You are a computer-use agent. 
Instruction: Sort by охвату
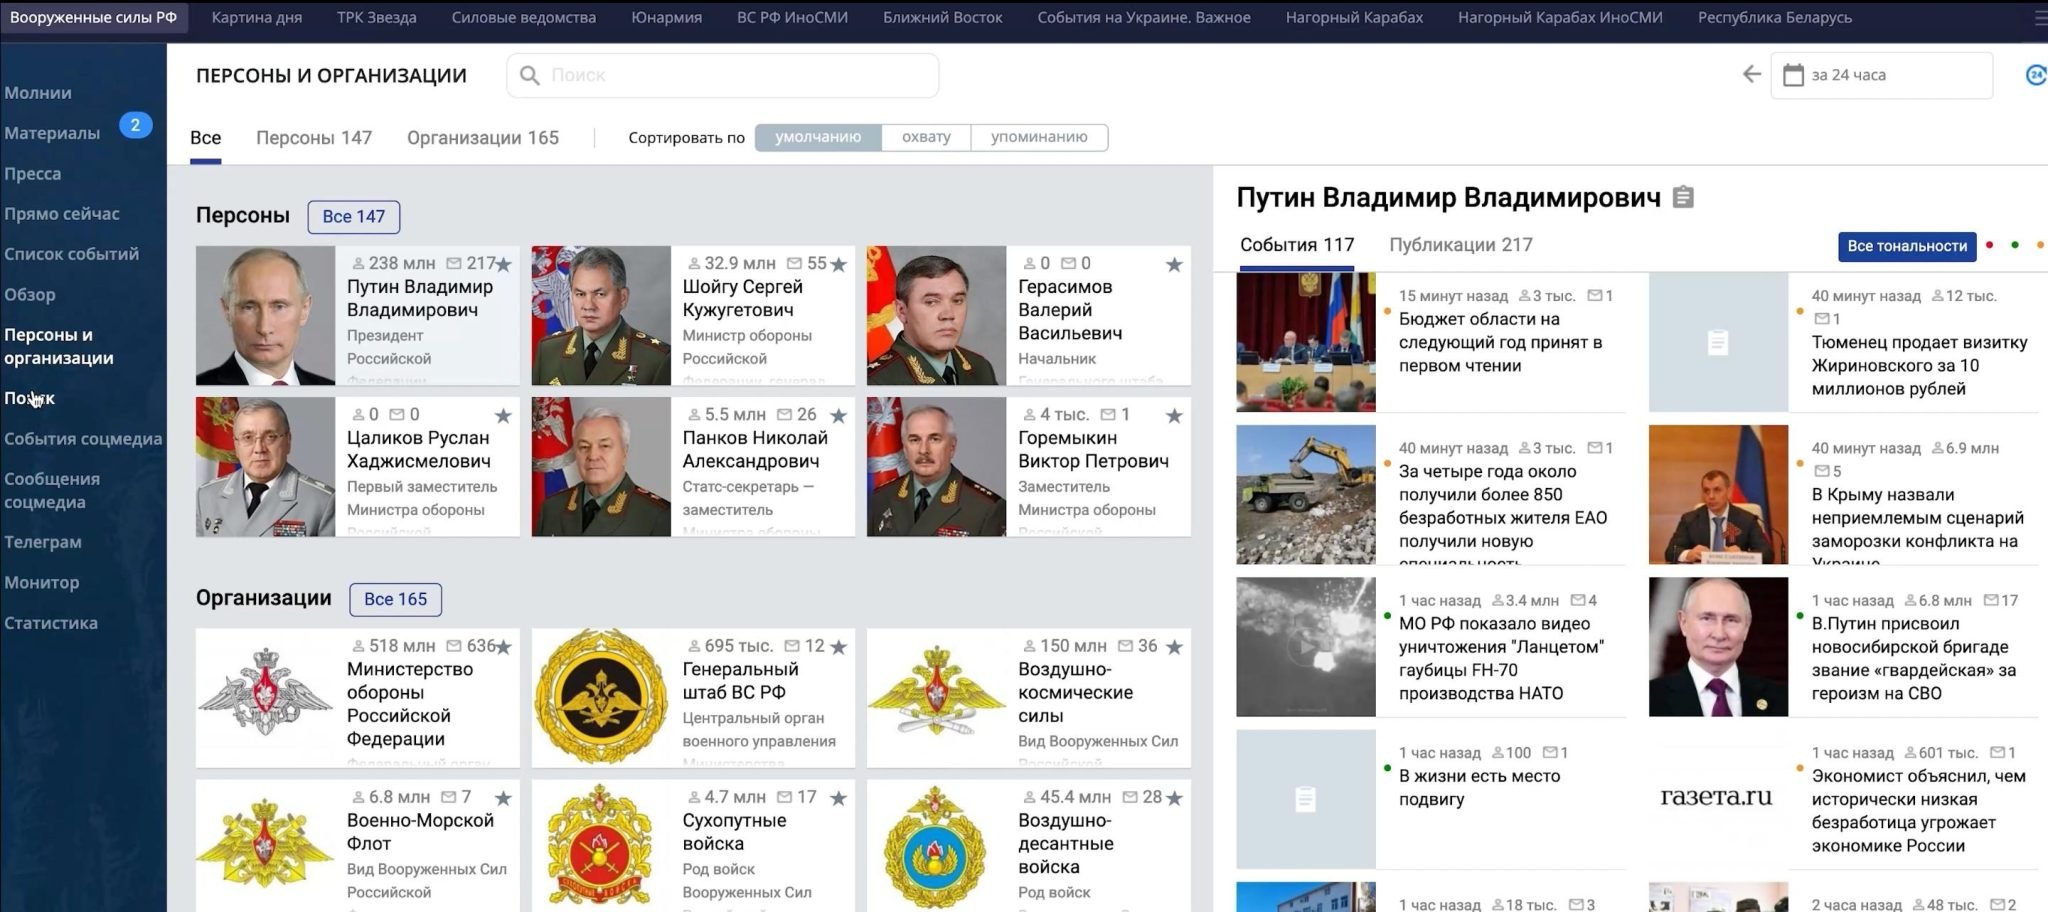[925, 137]
